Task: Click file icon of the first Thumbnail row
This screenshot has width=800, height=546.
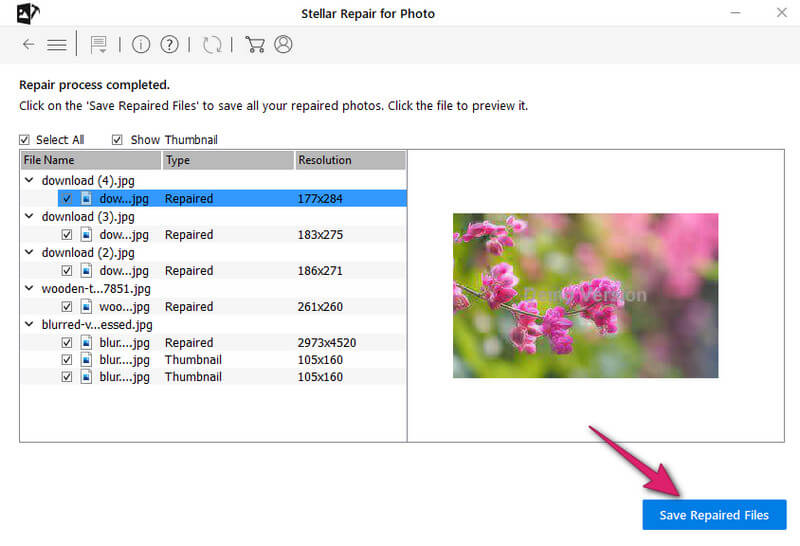Action: 86,360
